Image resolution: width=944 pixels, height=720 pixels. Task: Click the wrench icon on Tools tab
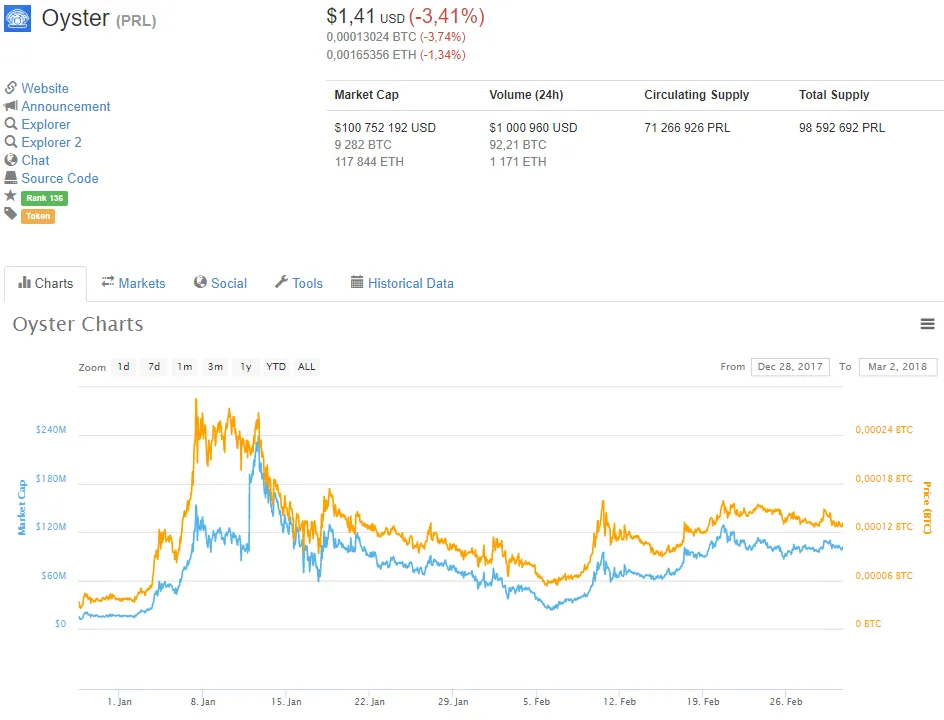281,282
